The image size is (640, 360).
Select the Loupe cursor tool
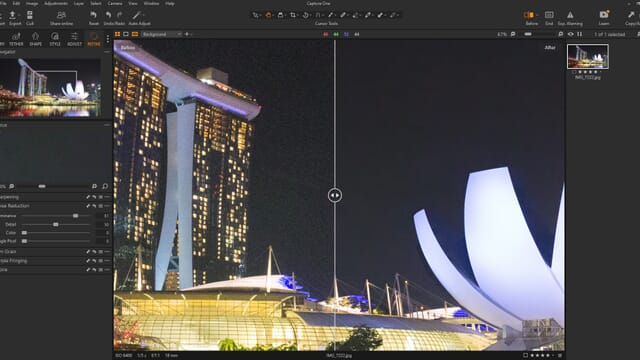280,15
